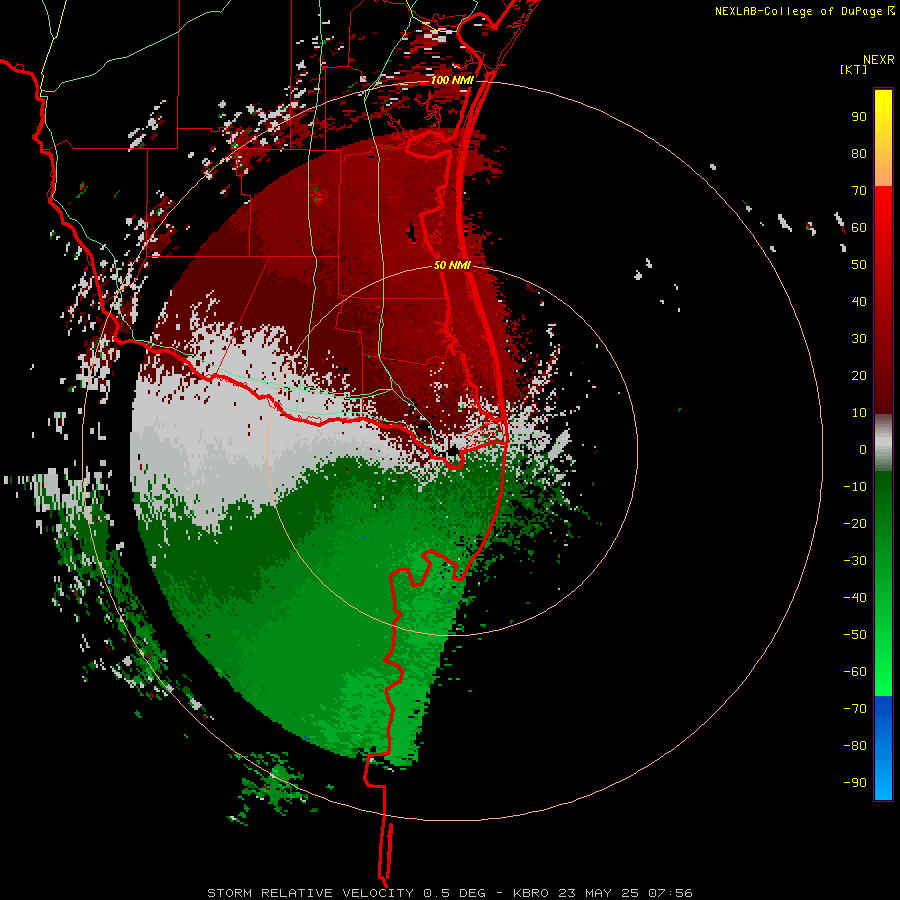Click the 50 value on velocity scale

coord(859,265)
